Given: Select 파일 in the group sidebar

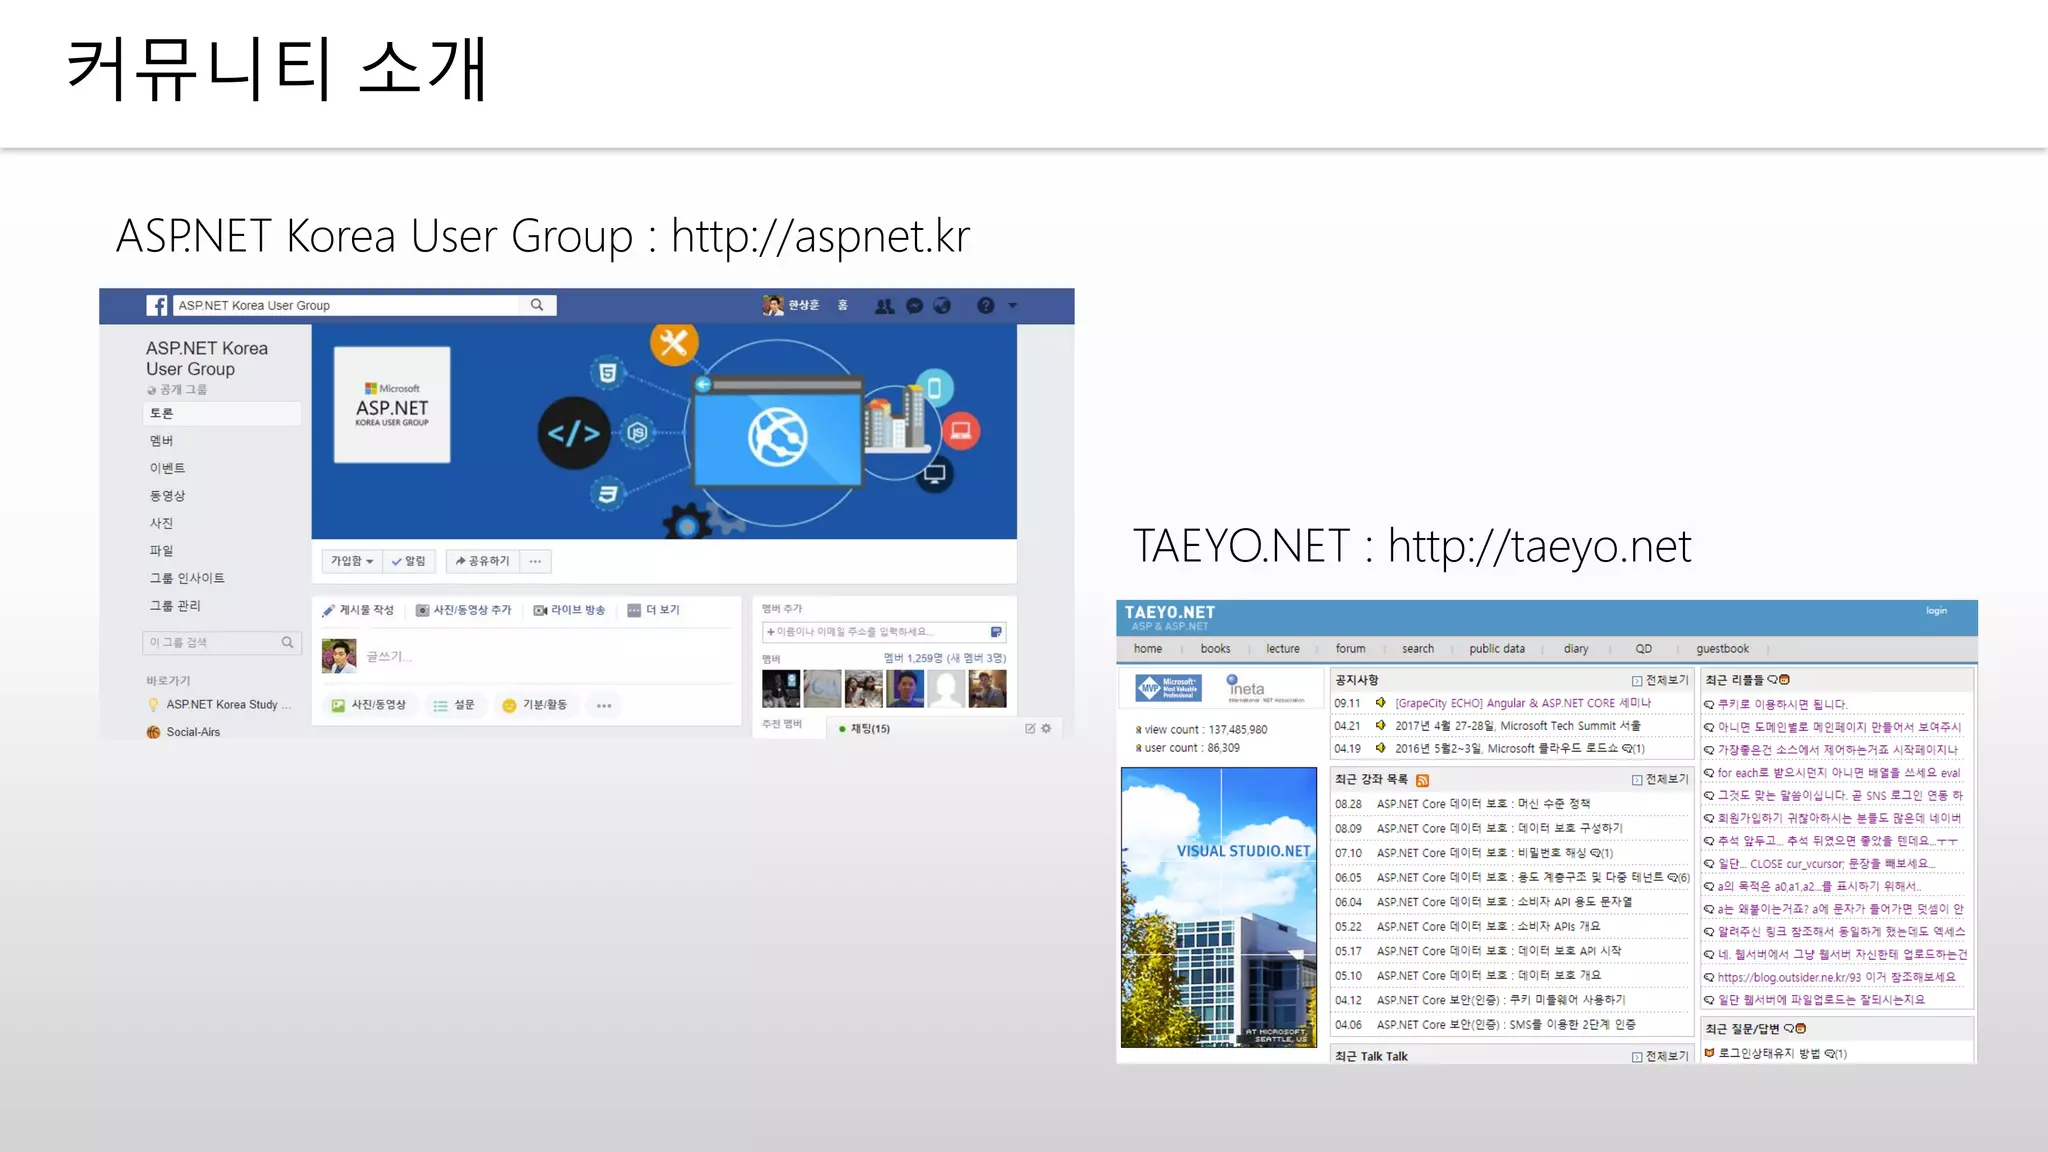Looking at the screenshot, I should pyautogui.click(x=162, y=551).
